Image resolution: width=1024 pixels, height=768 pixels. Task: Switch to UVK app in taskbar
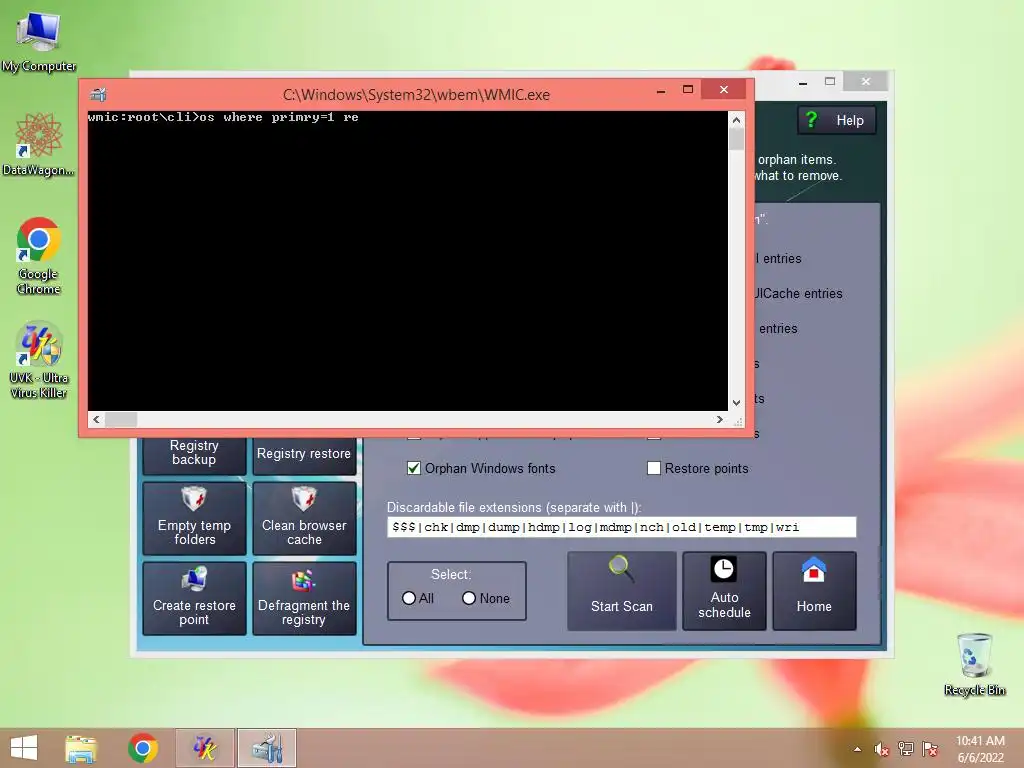(204, 748)
